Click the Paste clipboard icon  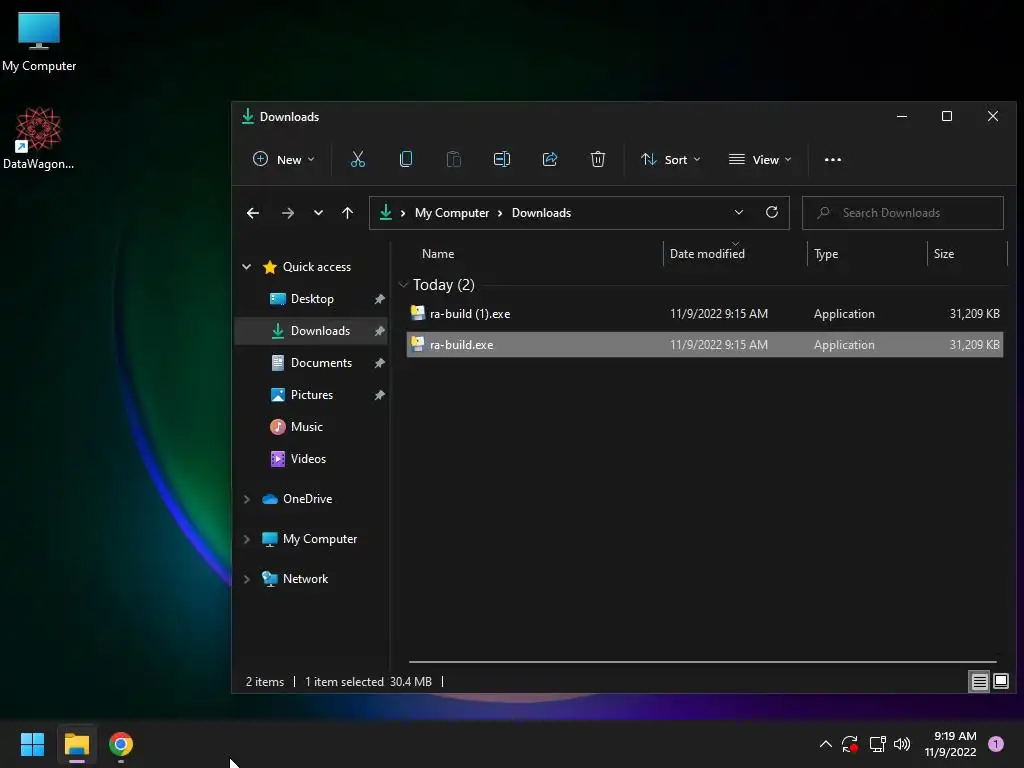tap(453, 159)
